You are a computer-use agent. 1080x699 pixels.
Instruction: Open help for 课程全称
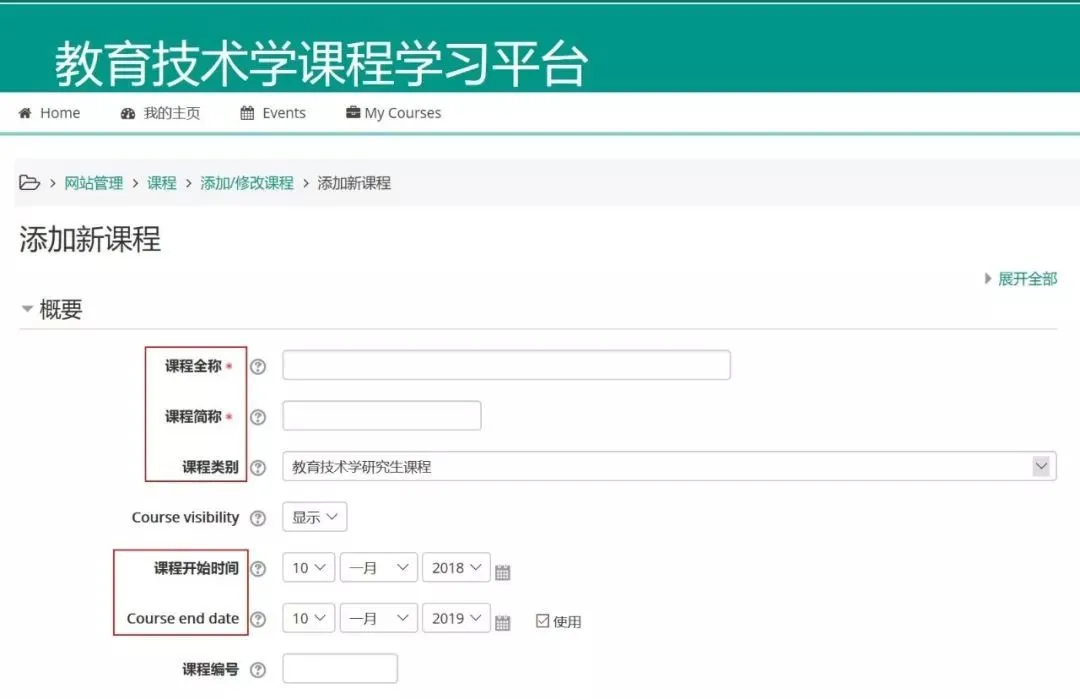coord(258,366)
